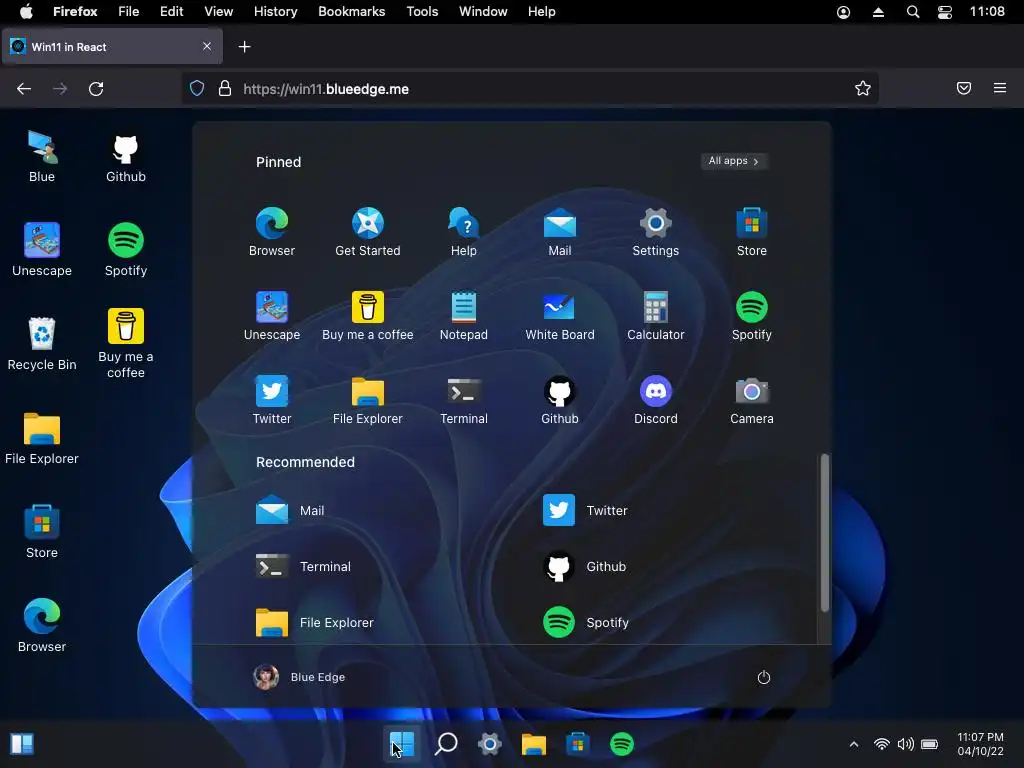This screenshot has width=1024, height=768.
Task: Click the battery tray icon
Action: [x=929, y=744]
